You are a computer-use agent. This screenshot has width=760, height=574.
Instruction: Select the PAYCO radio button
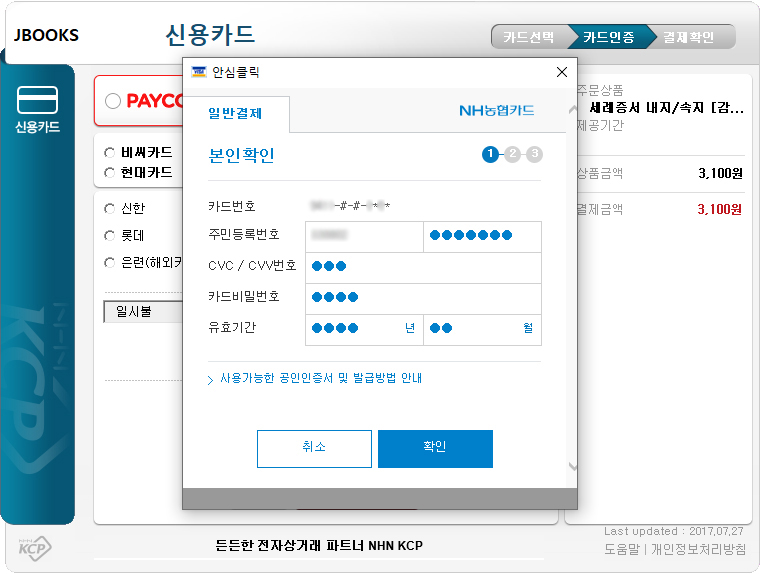pos(113,101)
